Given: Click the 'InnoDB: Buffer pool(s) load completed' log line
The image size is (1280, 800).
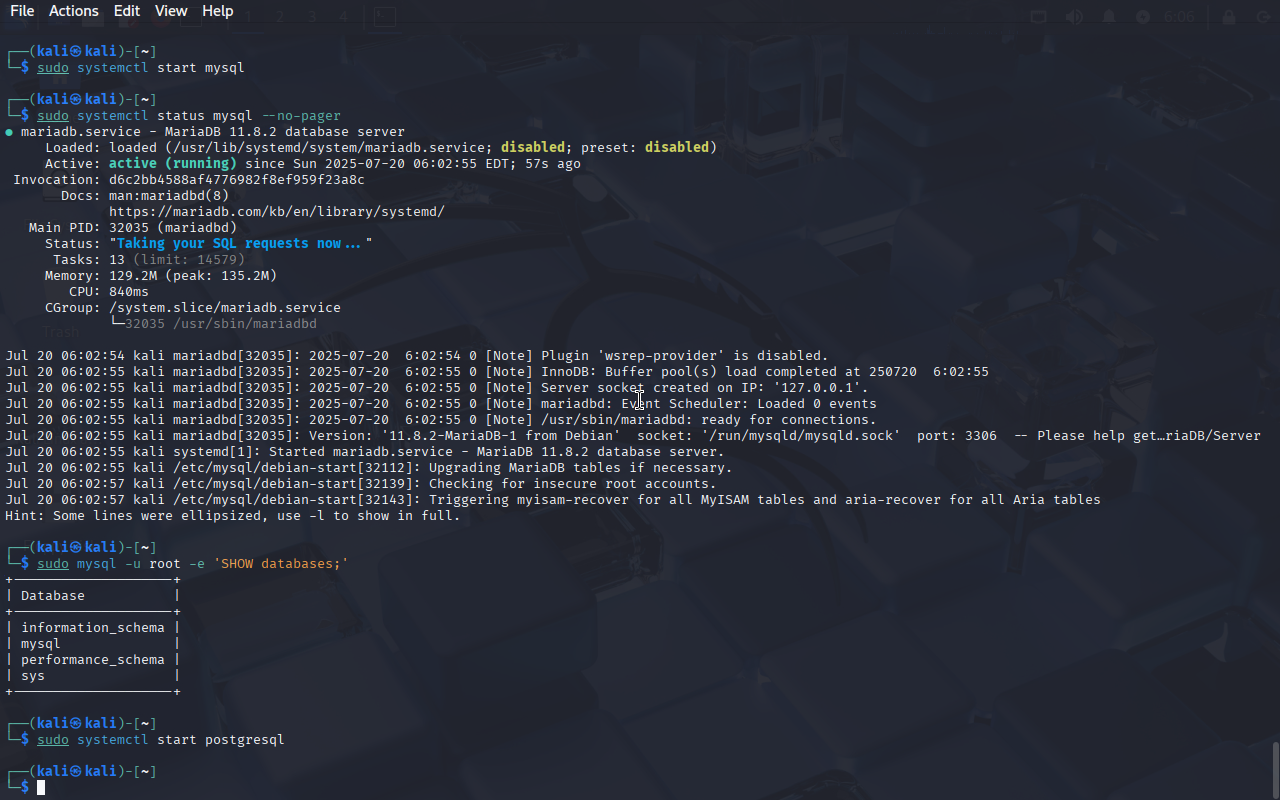Looking at the screenshot, I should pyautogui.click(x=497, y=372).
